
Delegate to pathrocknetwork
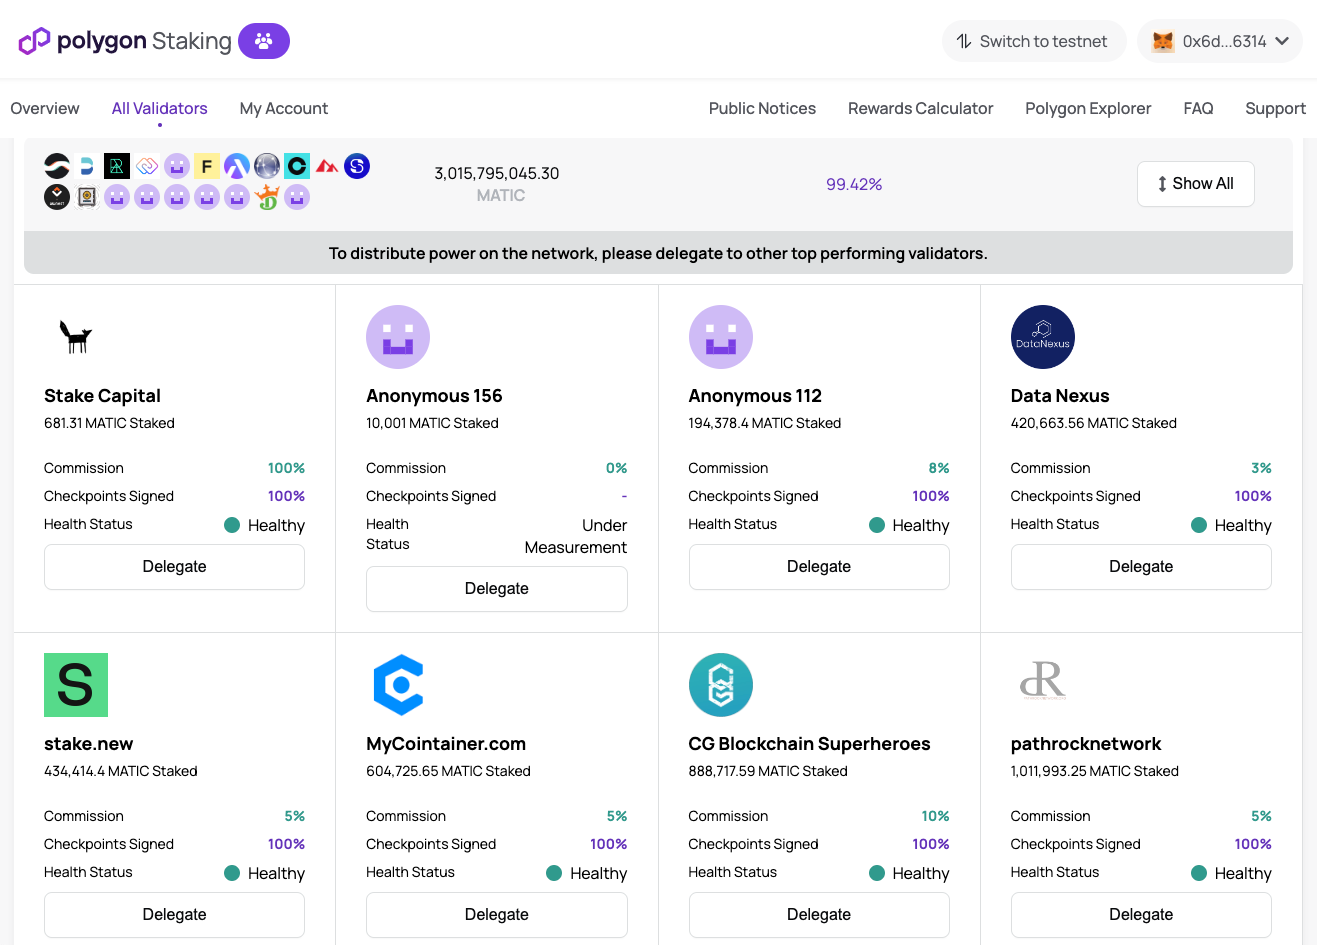(1141, 915)
